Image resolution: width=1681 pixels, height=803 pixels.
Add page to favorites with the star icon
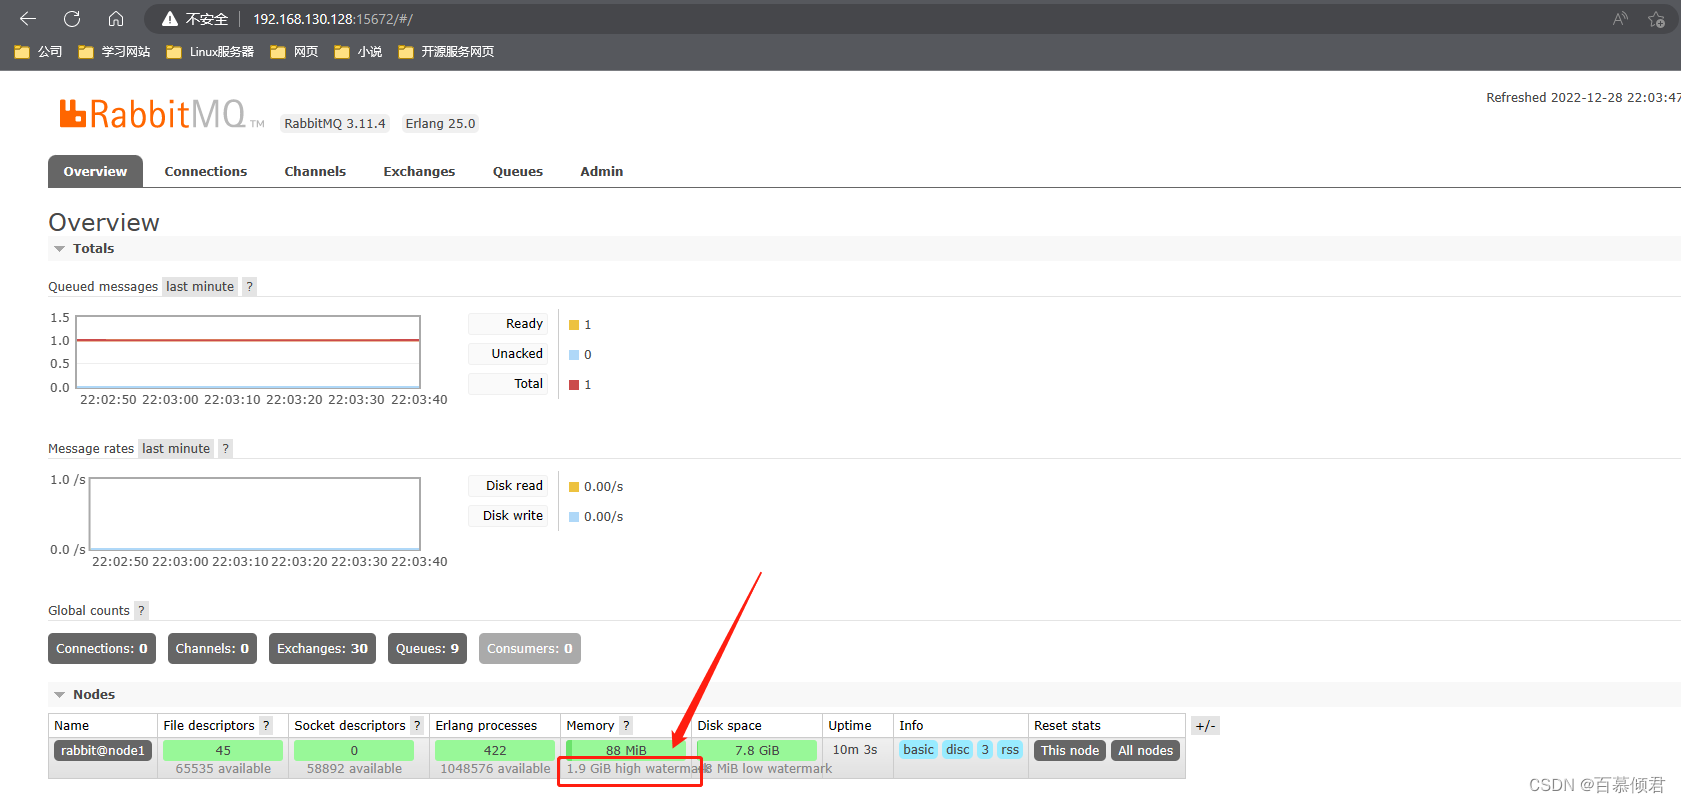pos(1656,19)
